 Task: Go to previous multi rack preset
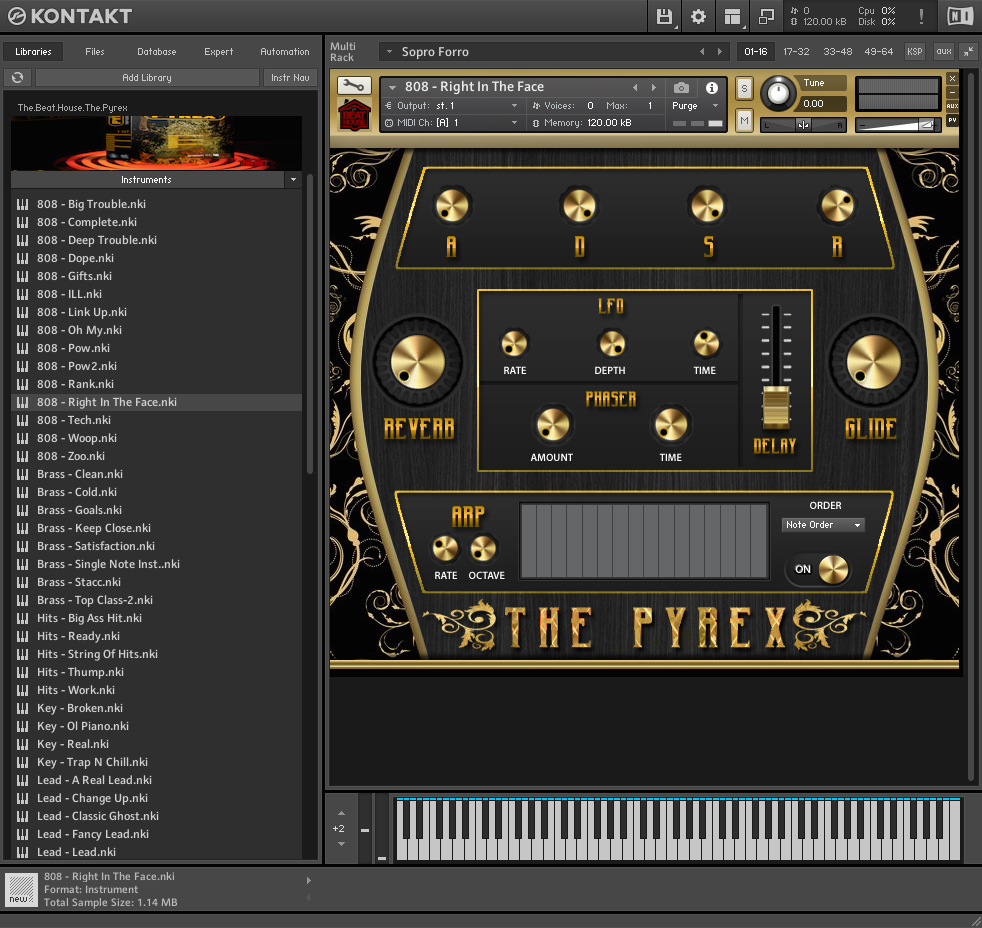point(701,52)
